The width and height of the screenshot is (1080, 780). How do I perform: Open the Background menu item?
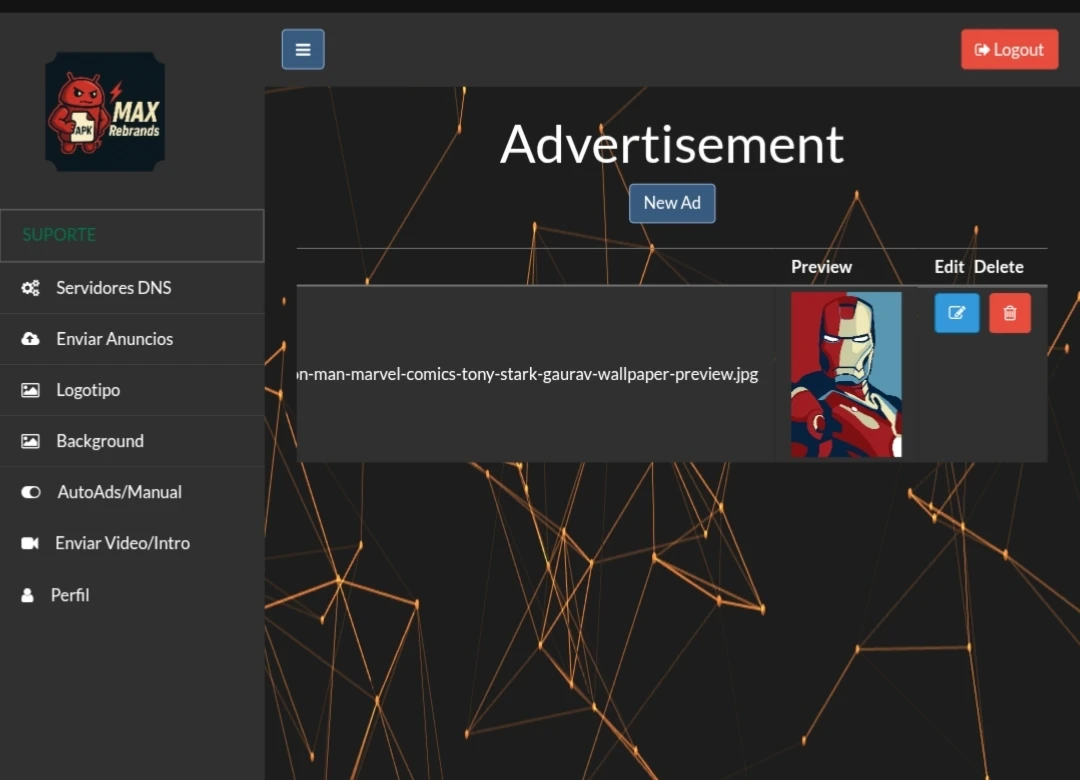click(x=132, y=441)
